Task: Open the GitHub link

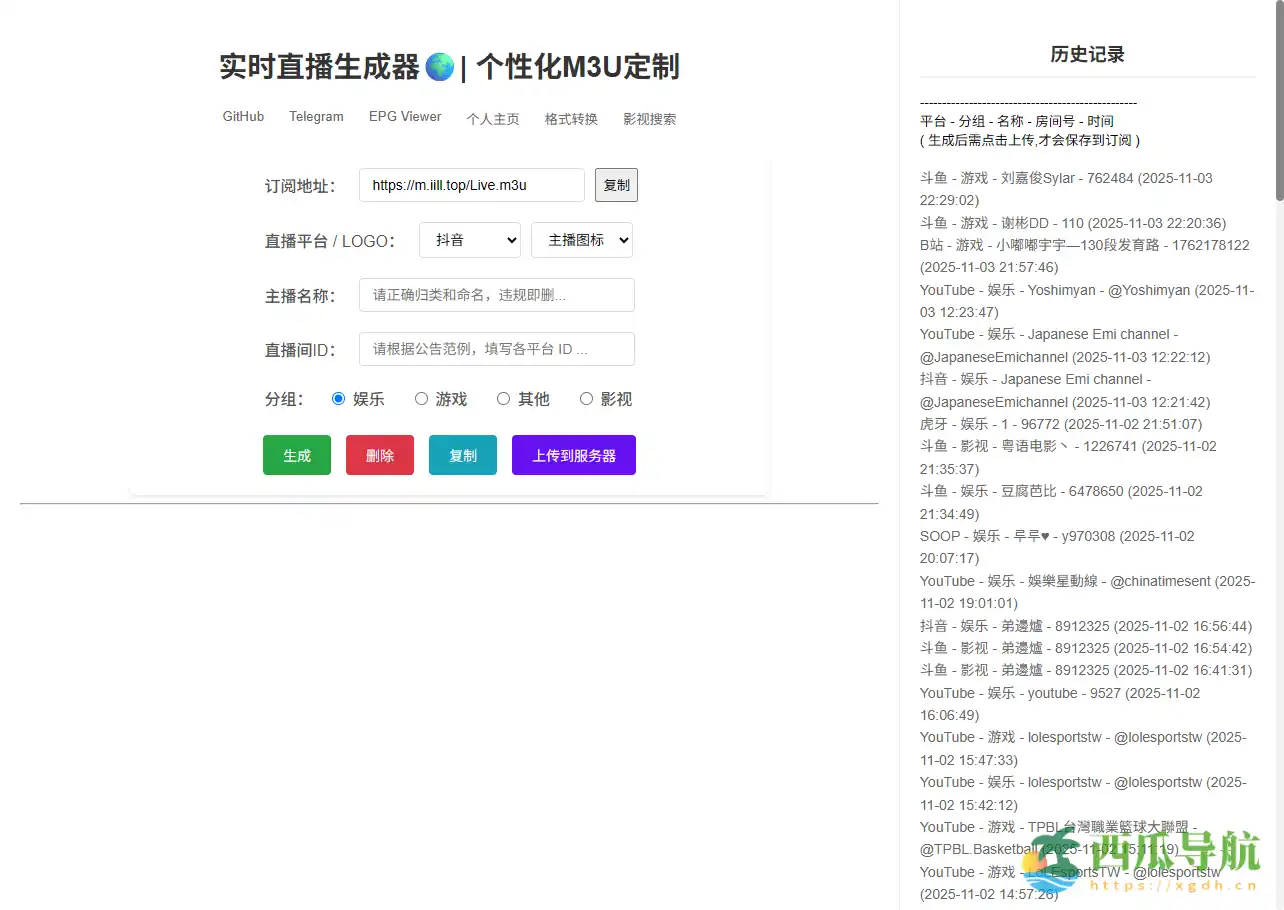Action: pos(242,116)
